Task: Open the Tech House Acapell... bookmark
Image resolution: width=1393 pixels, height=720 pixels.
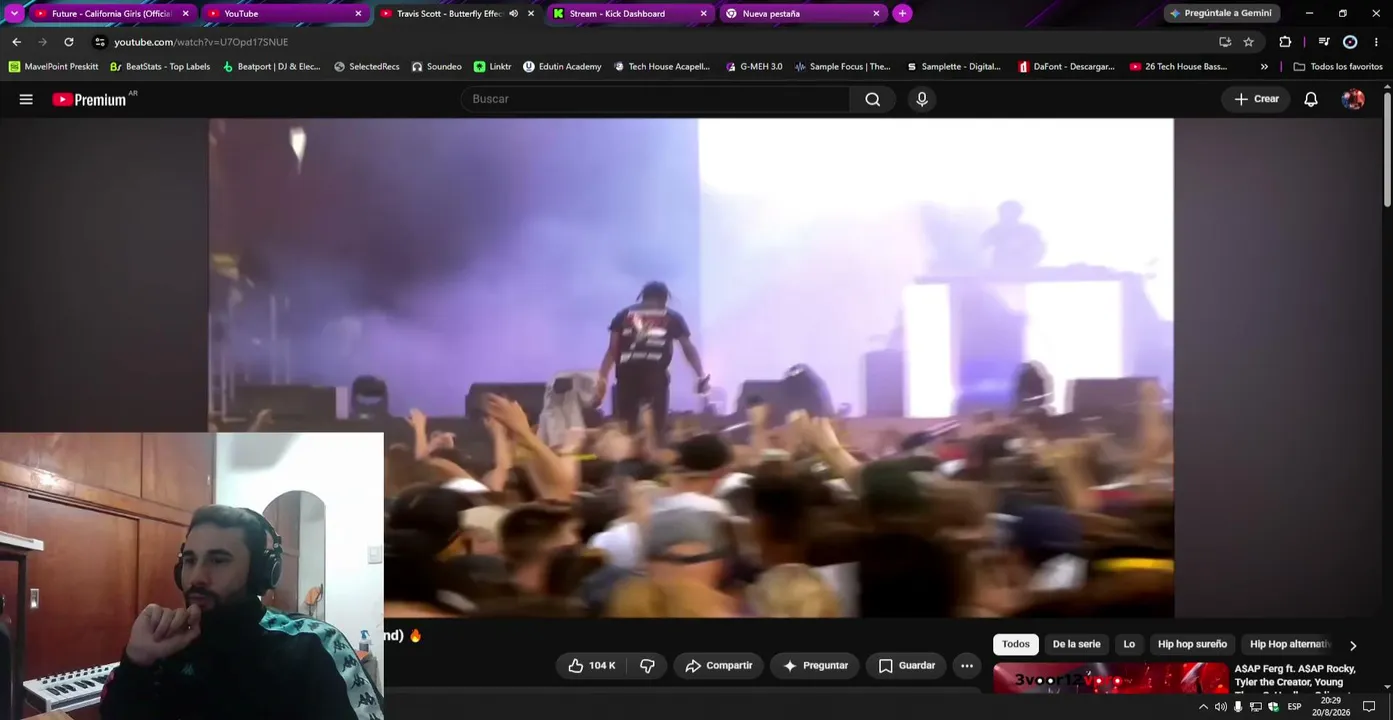Action: point(662,67)
